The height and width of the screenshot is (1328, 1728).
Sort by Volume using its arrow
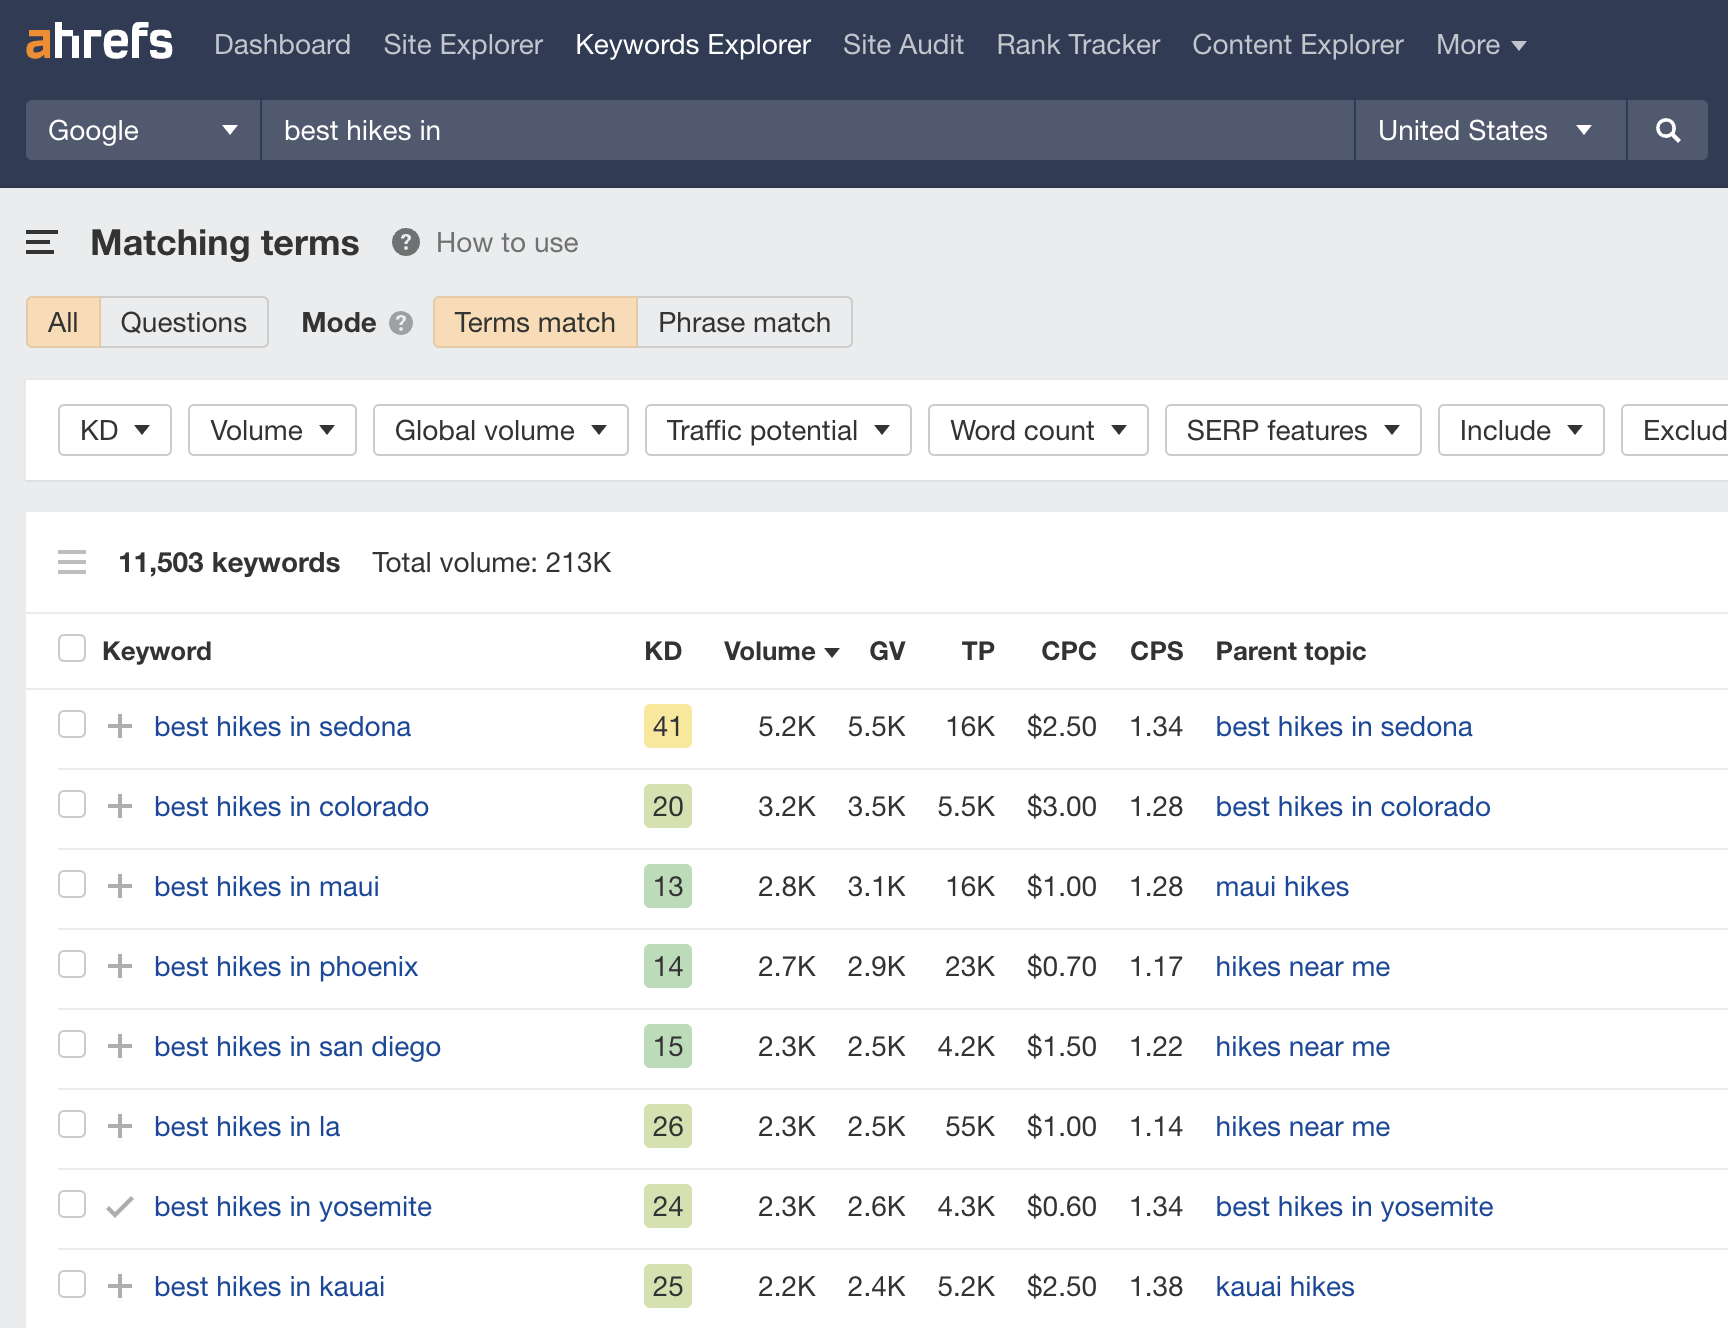832,651
